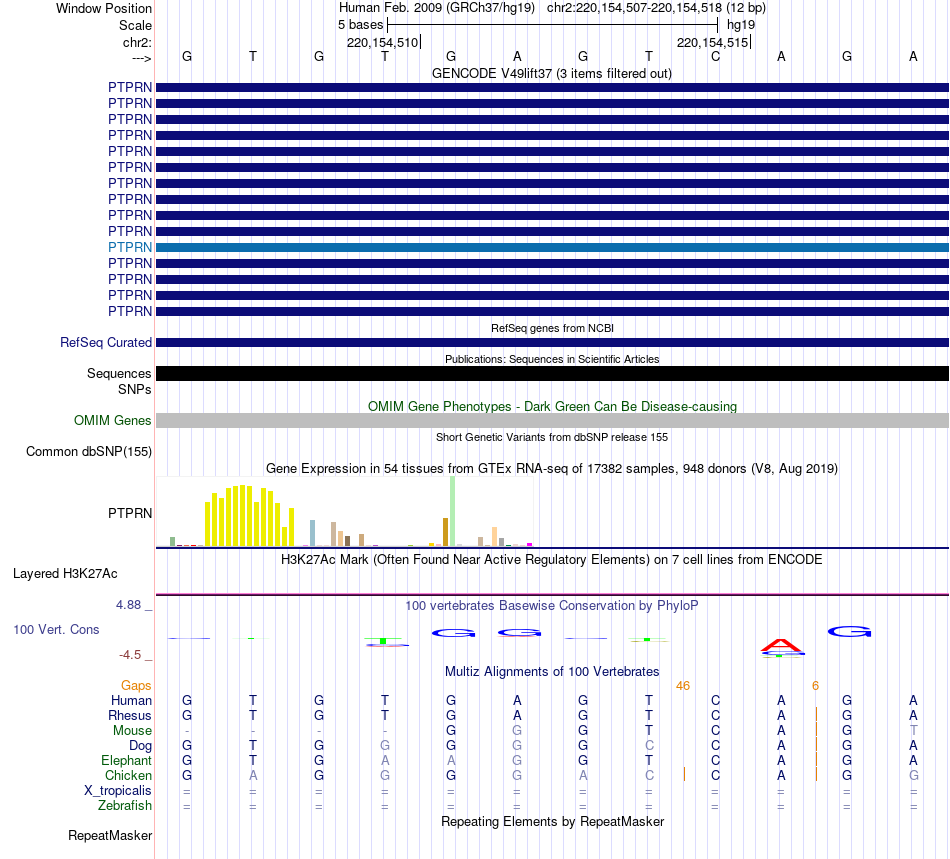This screenshot has width=950, height=859.
Task: Click the SNPs track label
Action: tap(135, 390)
